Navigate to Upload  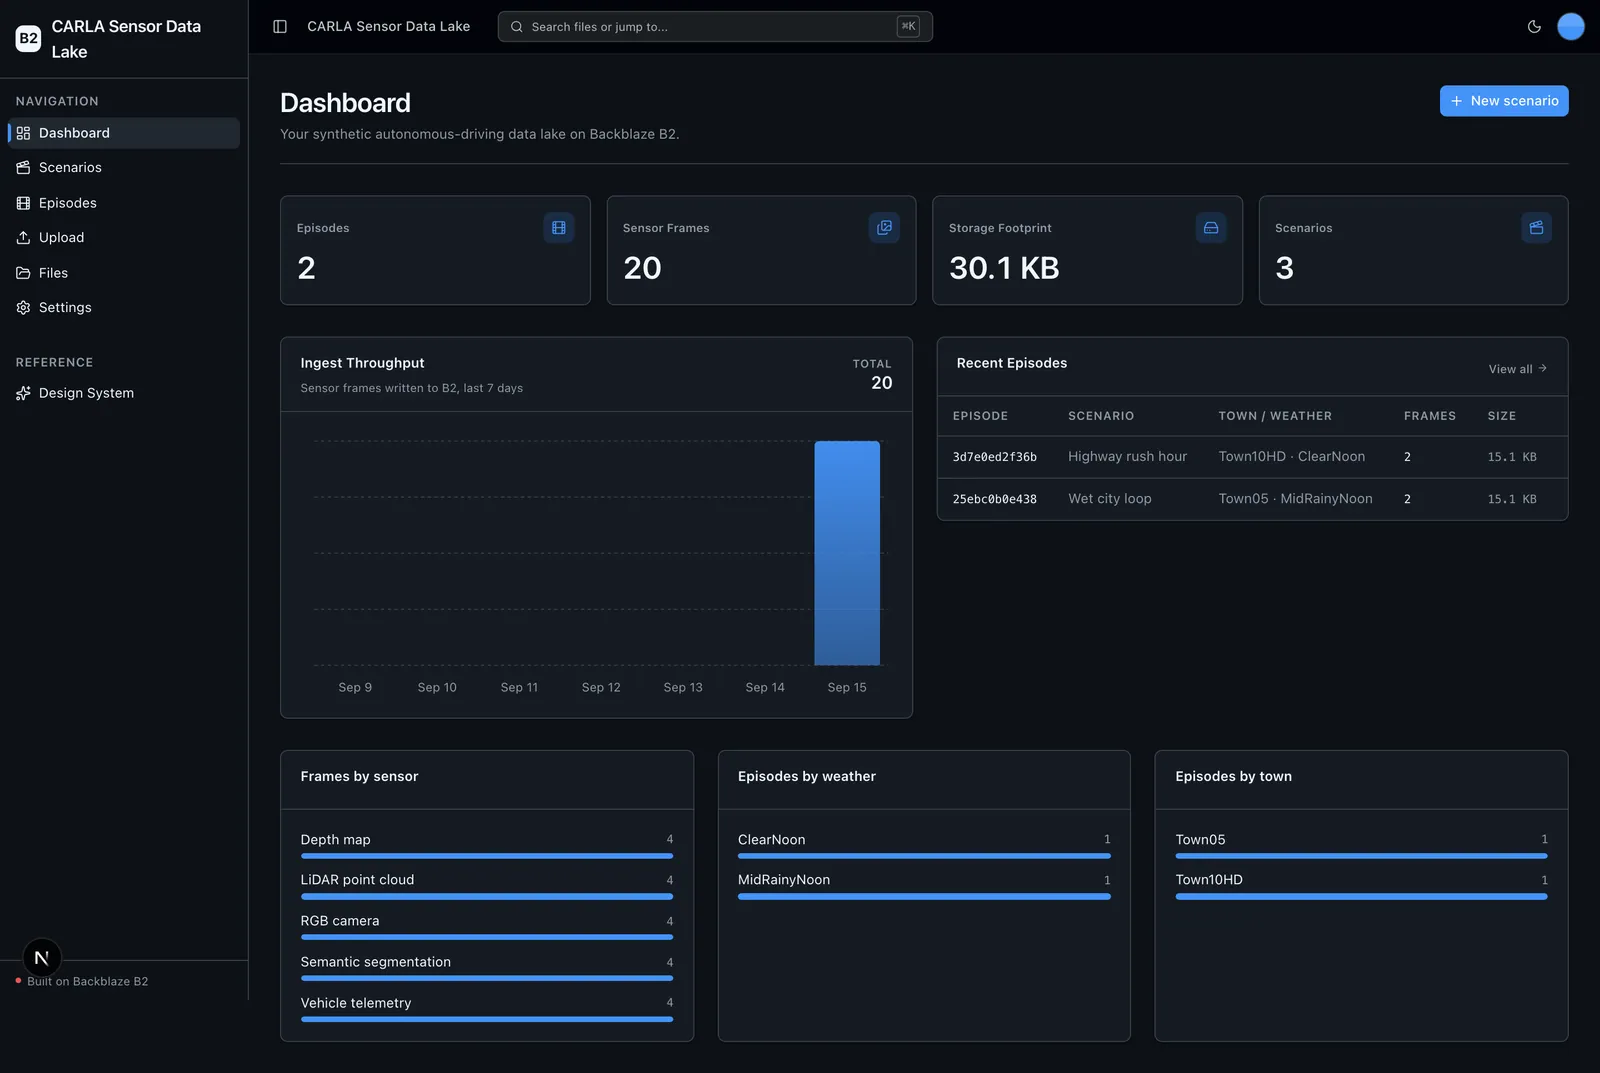click(x=124, y=238)
